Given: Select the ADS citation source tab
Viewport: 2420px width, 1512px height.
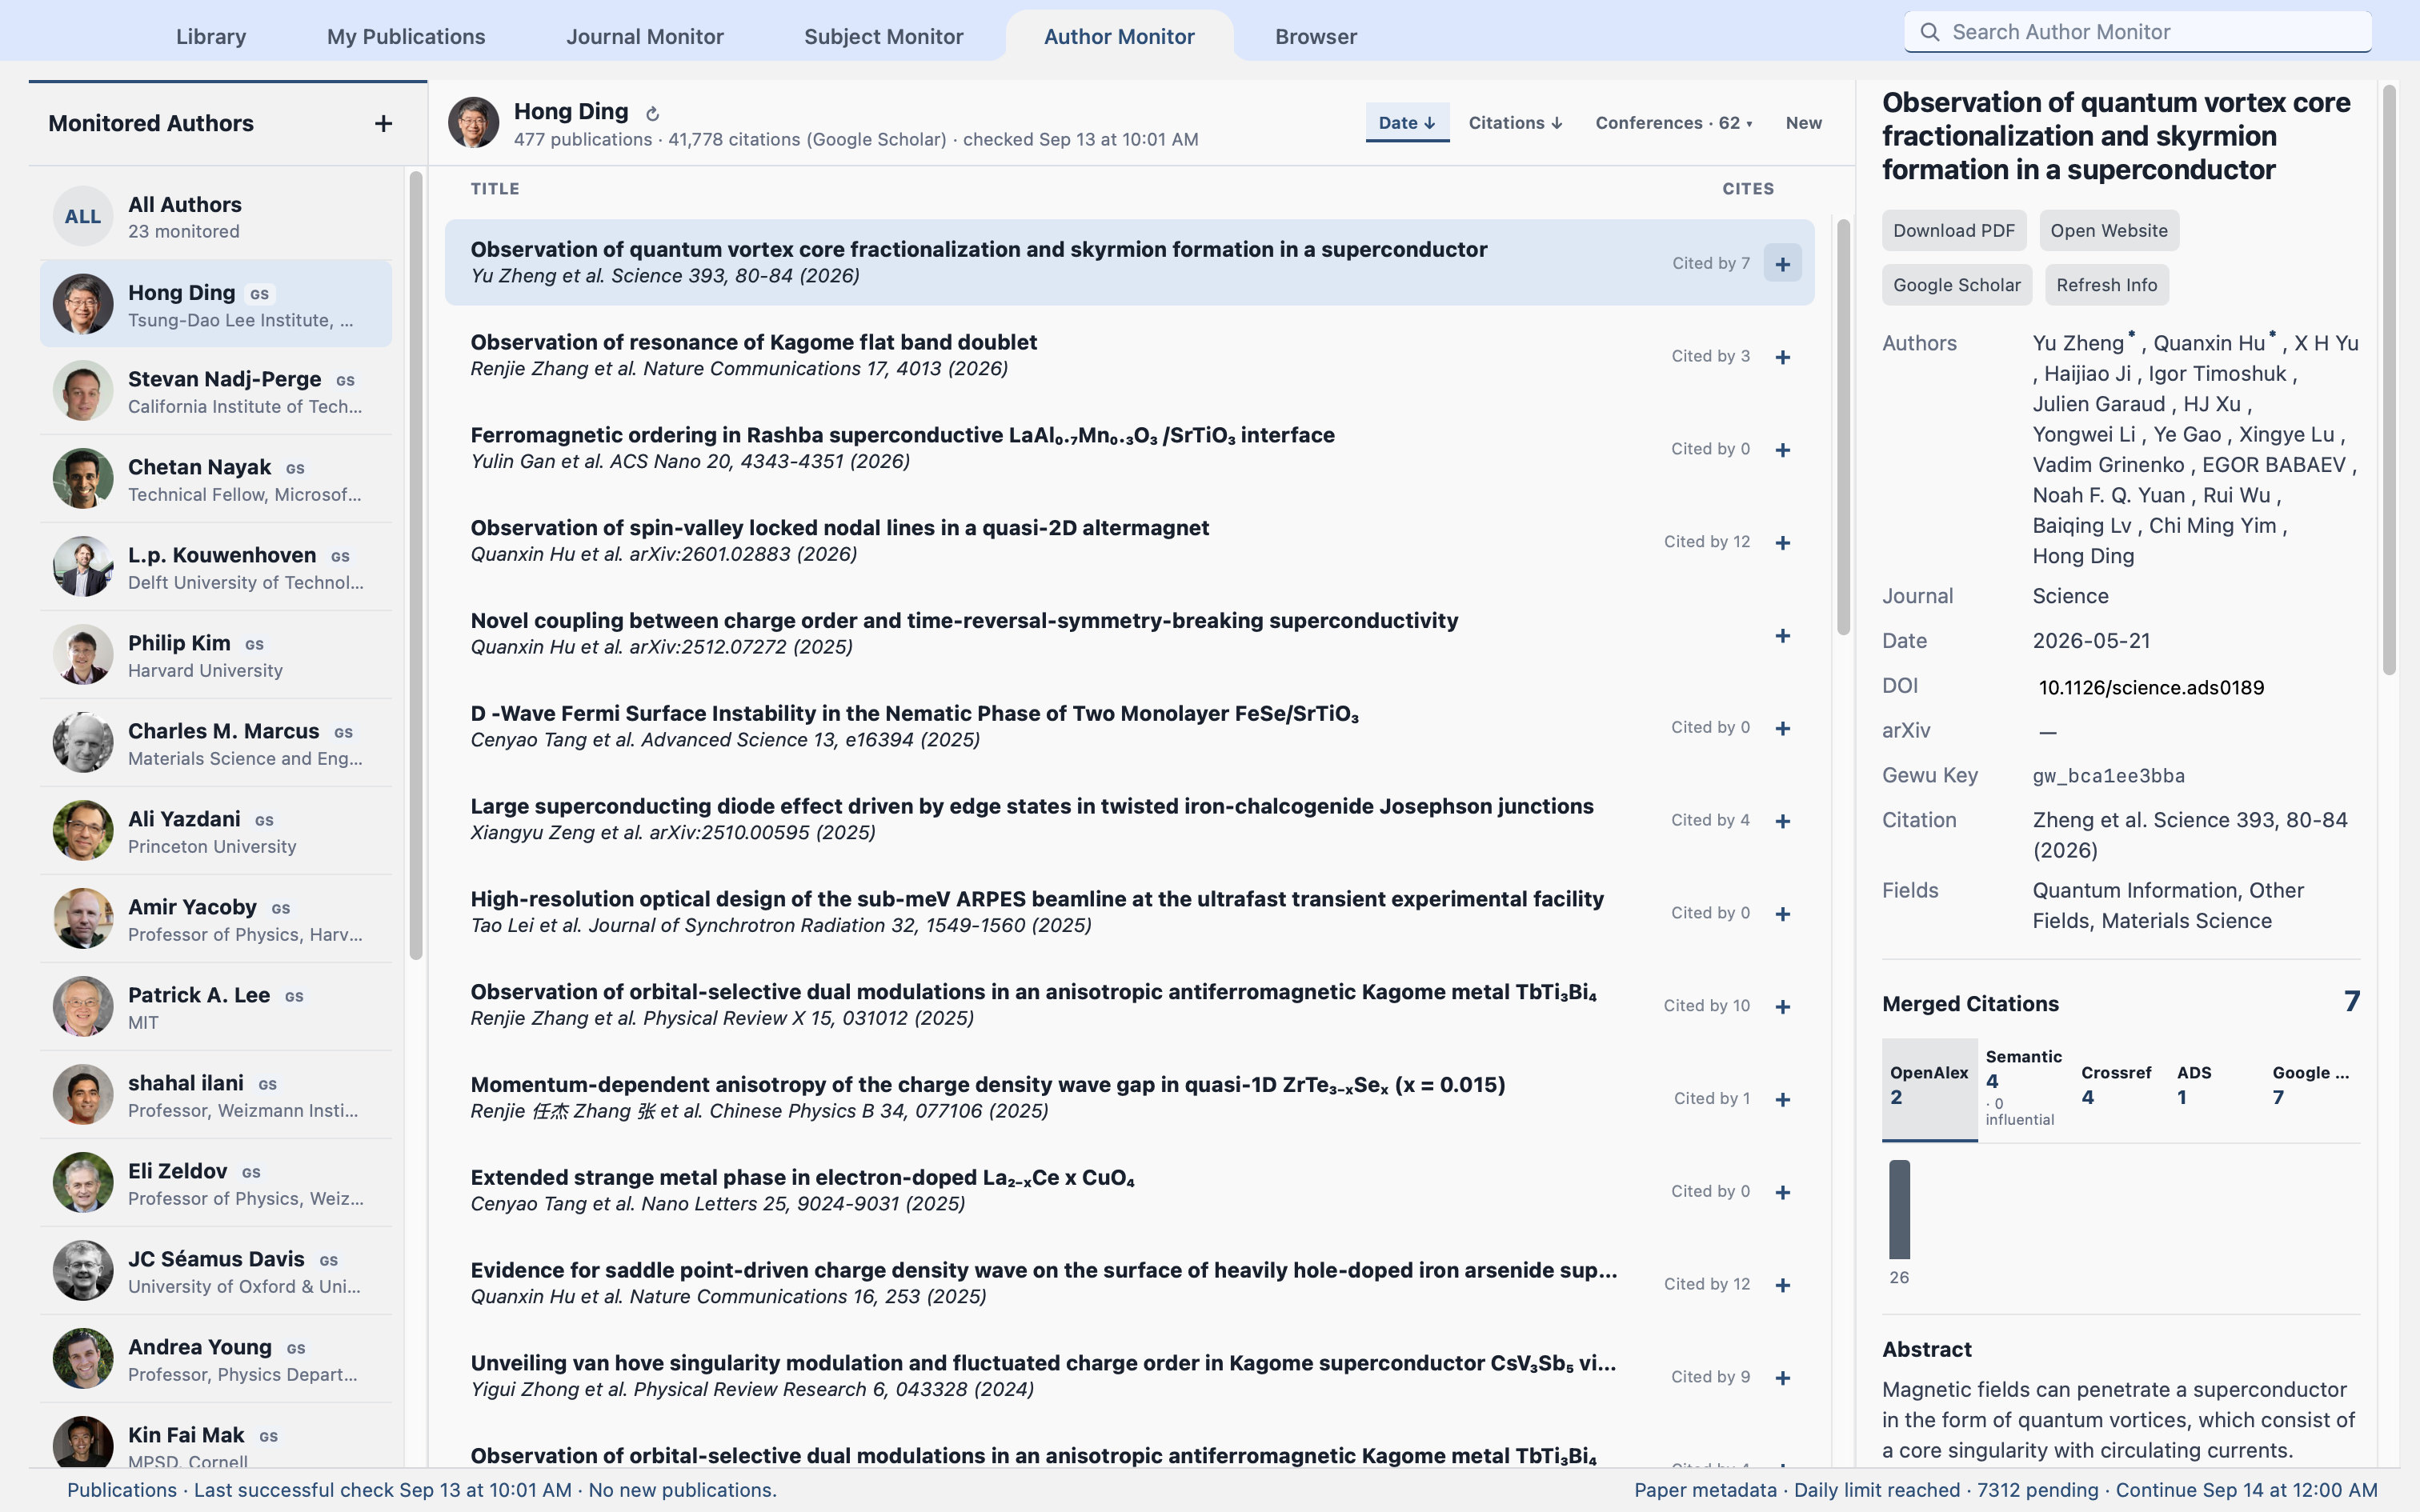Looking at the screenshot, I should 2215,1089.
